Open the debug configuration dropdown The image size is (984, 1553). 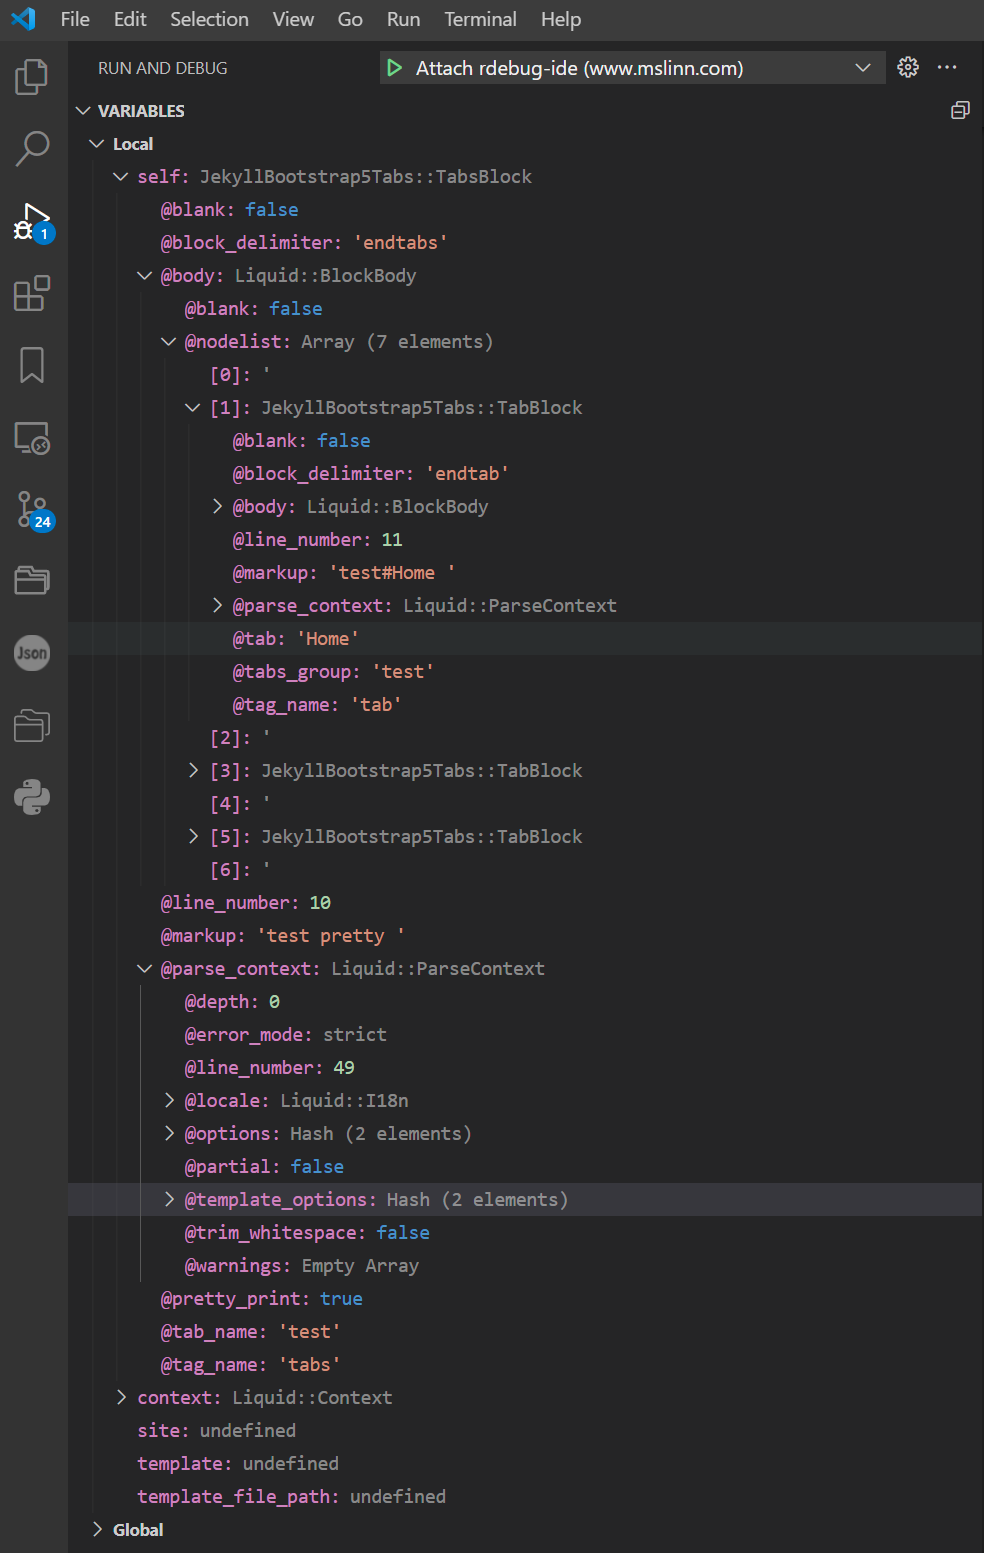tap(862, 68)
